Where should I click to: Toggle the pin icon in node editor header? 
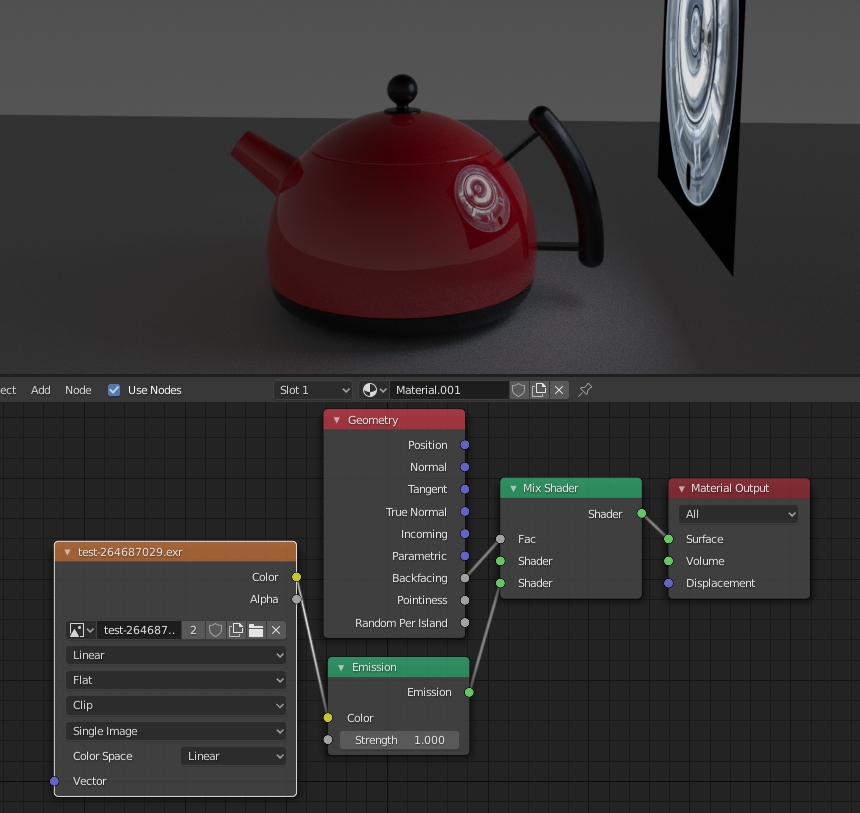[585, 390]
